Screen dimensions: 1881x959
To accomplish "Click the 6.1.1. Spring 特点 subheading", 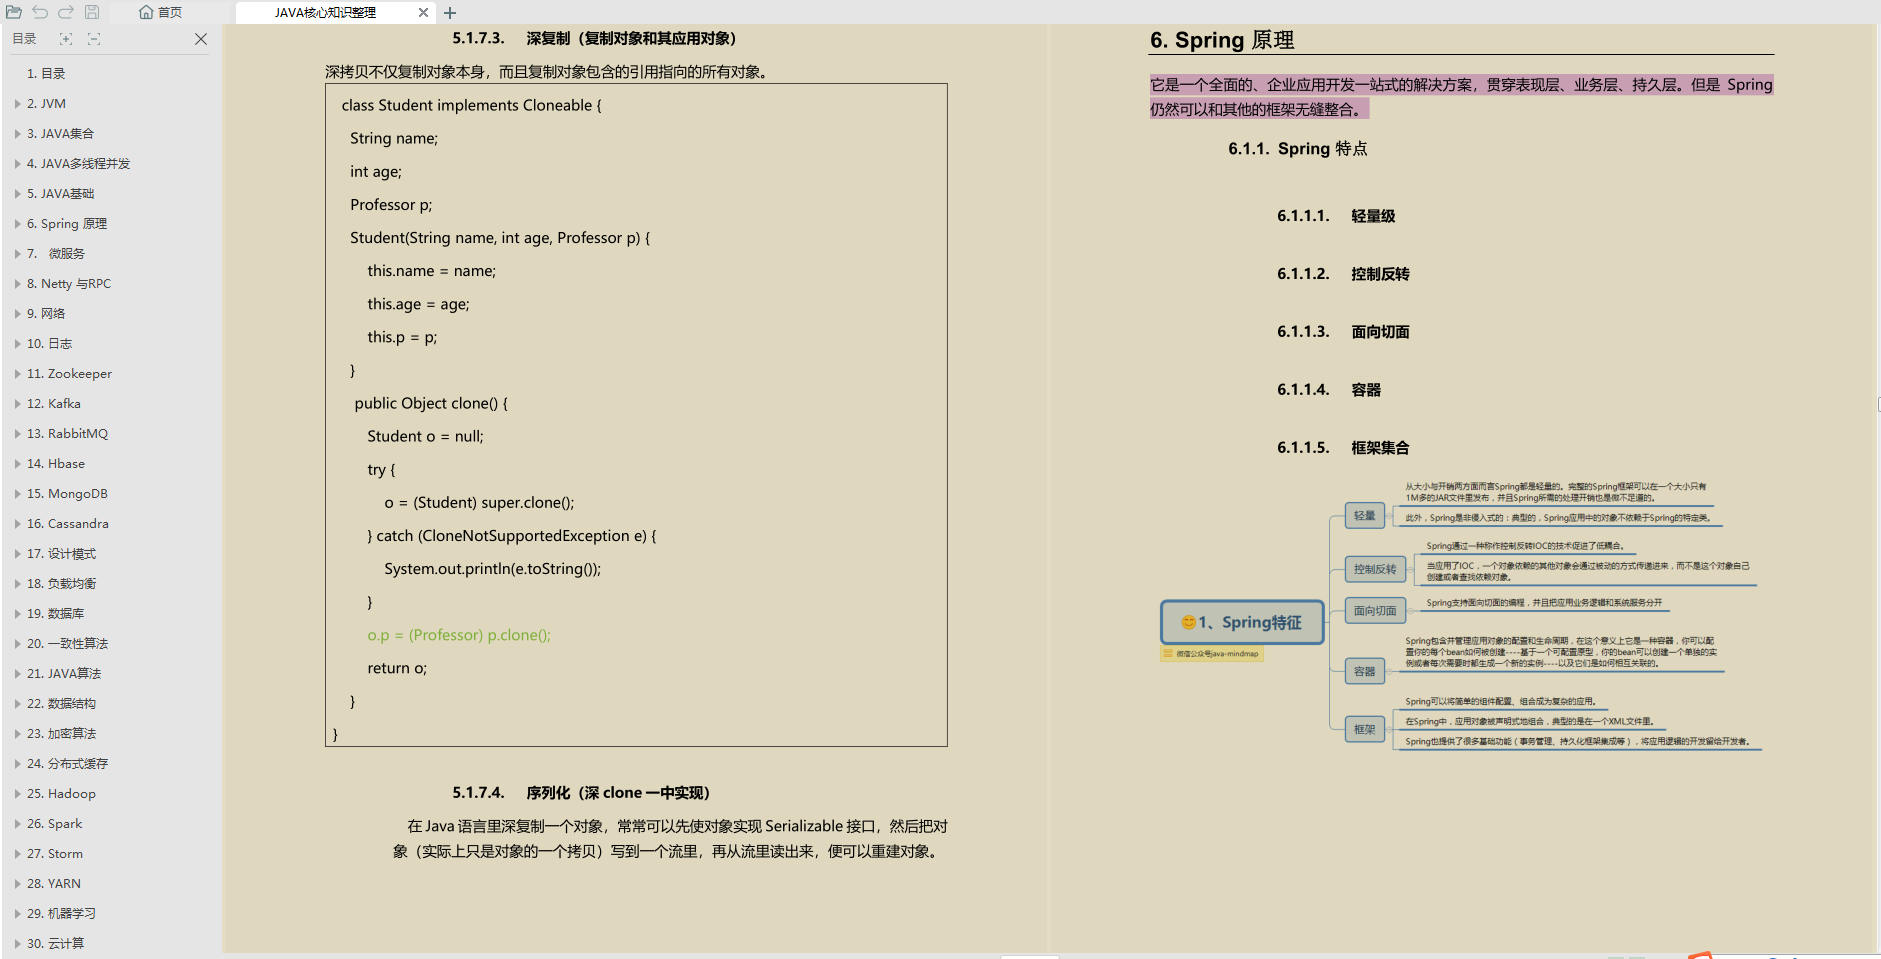I will (1298, 149).
